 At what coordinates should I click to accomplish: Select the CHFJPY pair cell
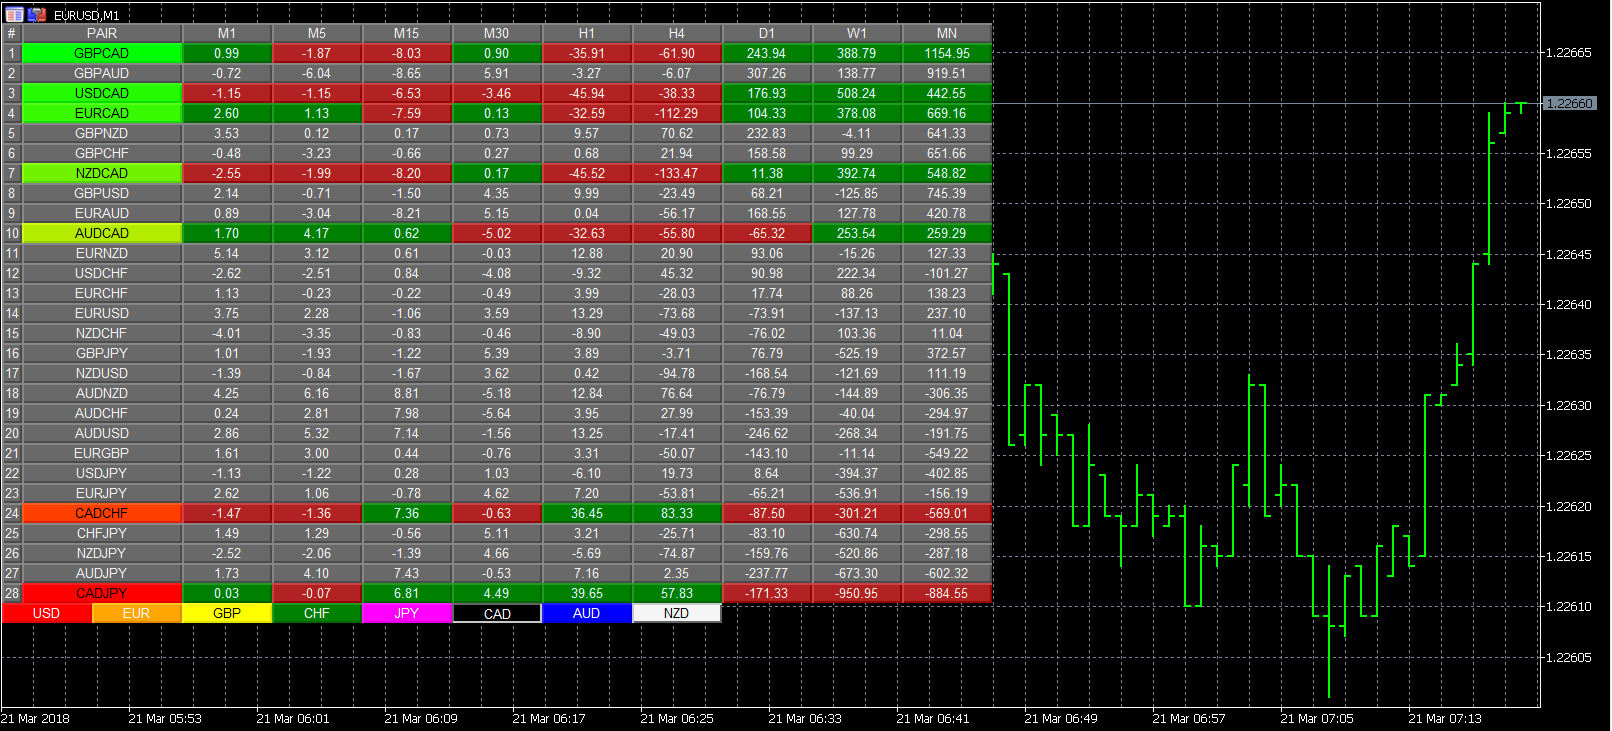pos(102,533)
